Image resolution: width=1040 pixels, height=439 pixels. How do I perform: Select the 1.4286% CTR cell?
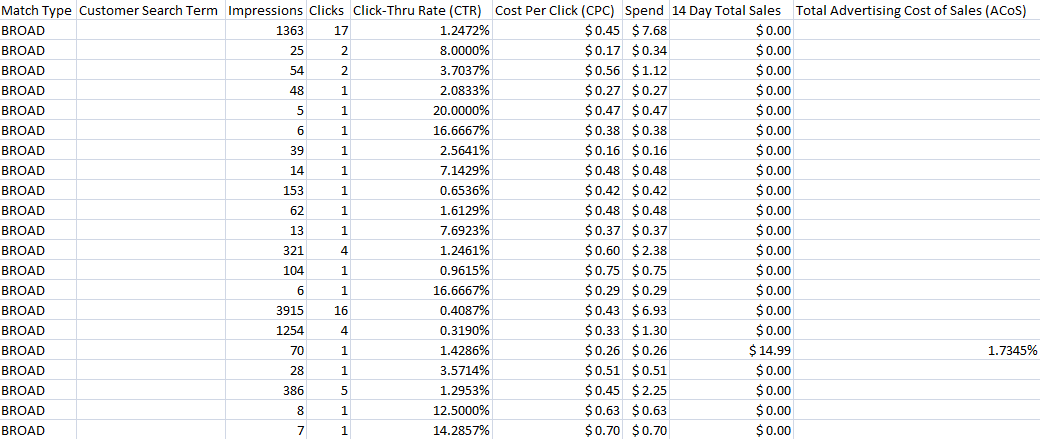pyautogui.click(x=421, y=349)
